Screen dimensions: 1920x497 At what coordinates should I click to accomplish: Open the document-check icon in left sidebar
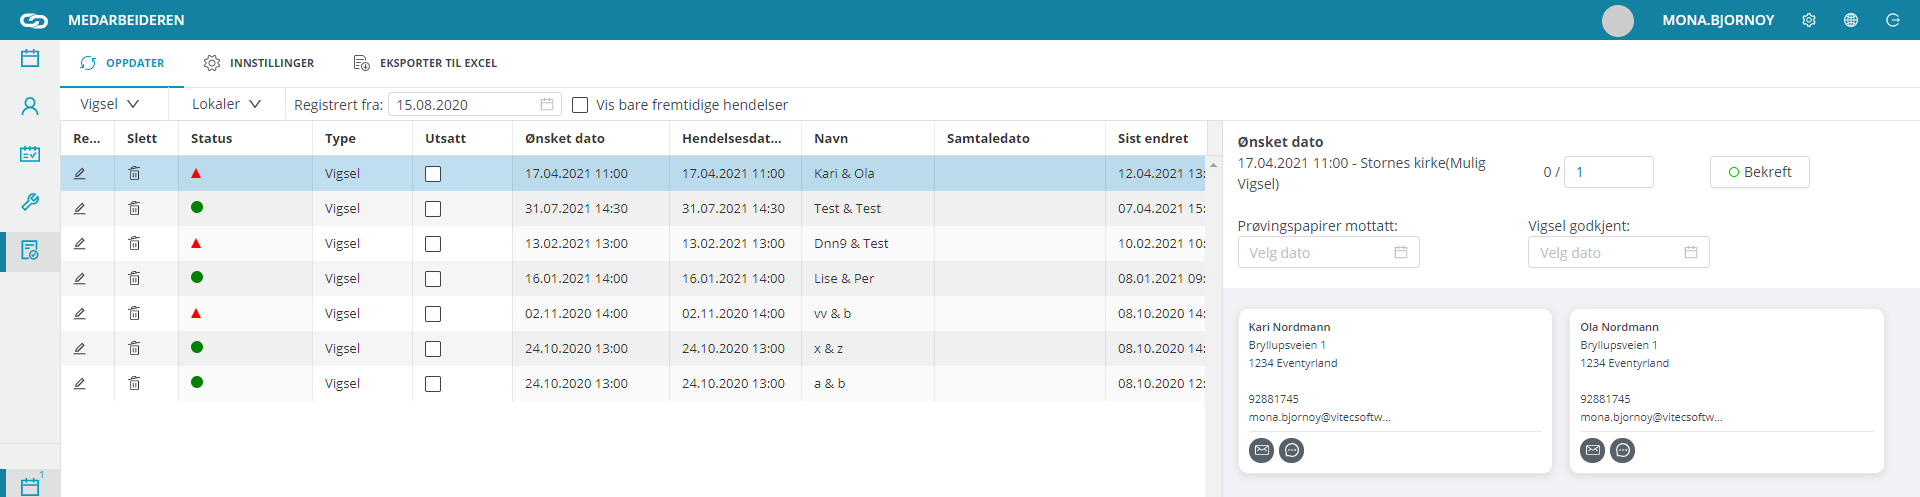click(x=30, y=250)
